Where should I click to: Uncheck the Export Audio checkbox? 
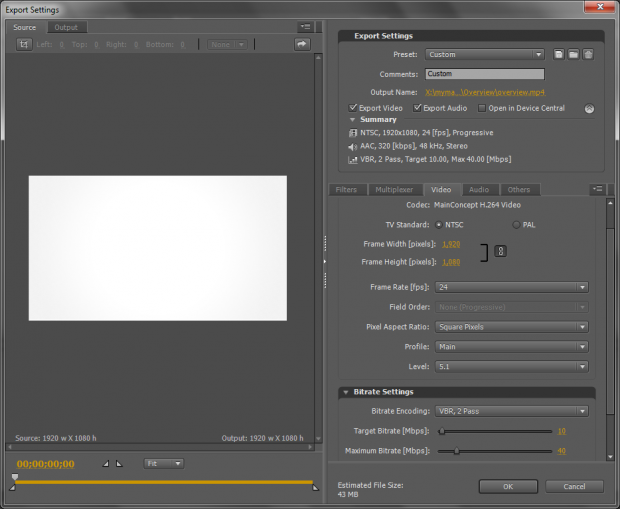pyautogui.click(x=418, y=108)
